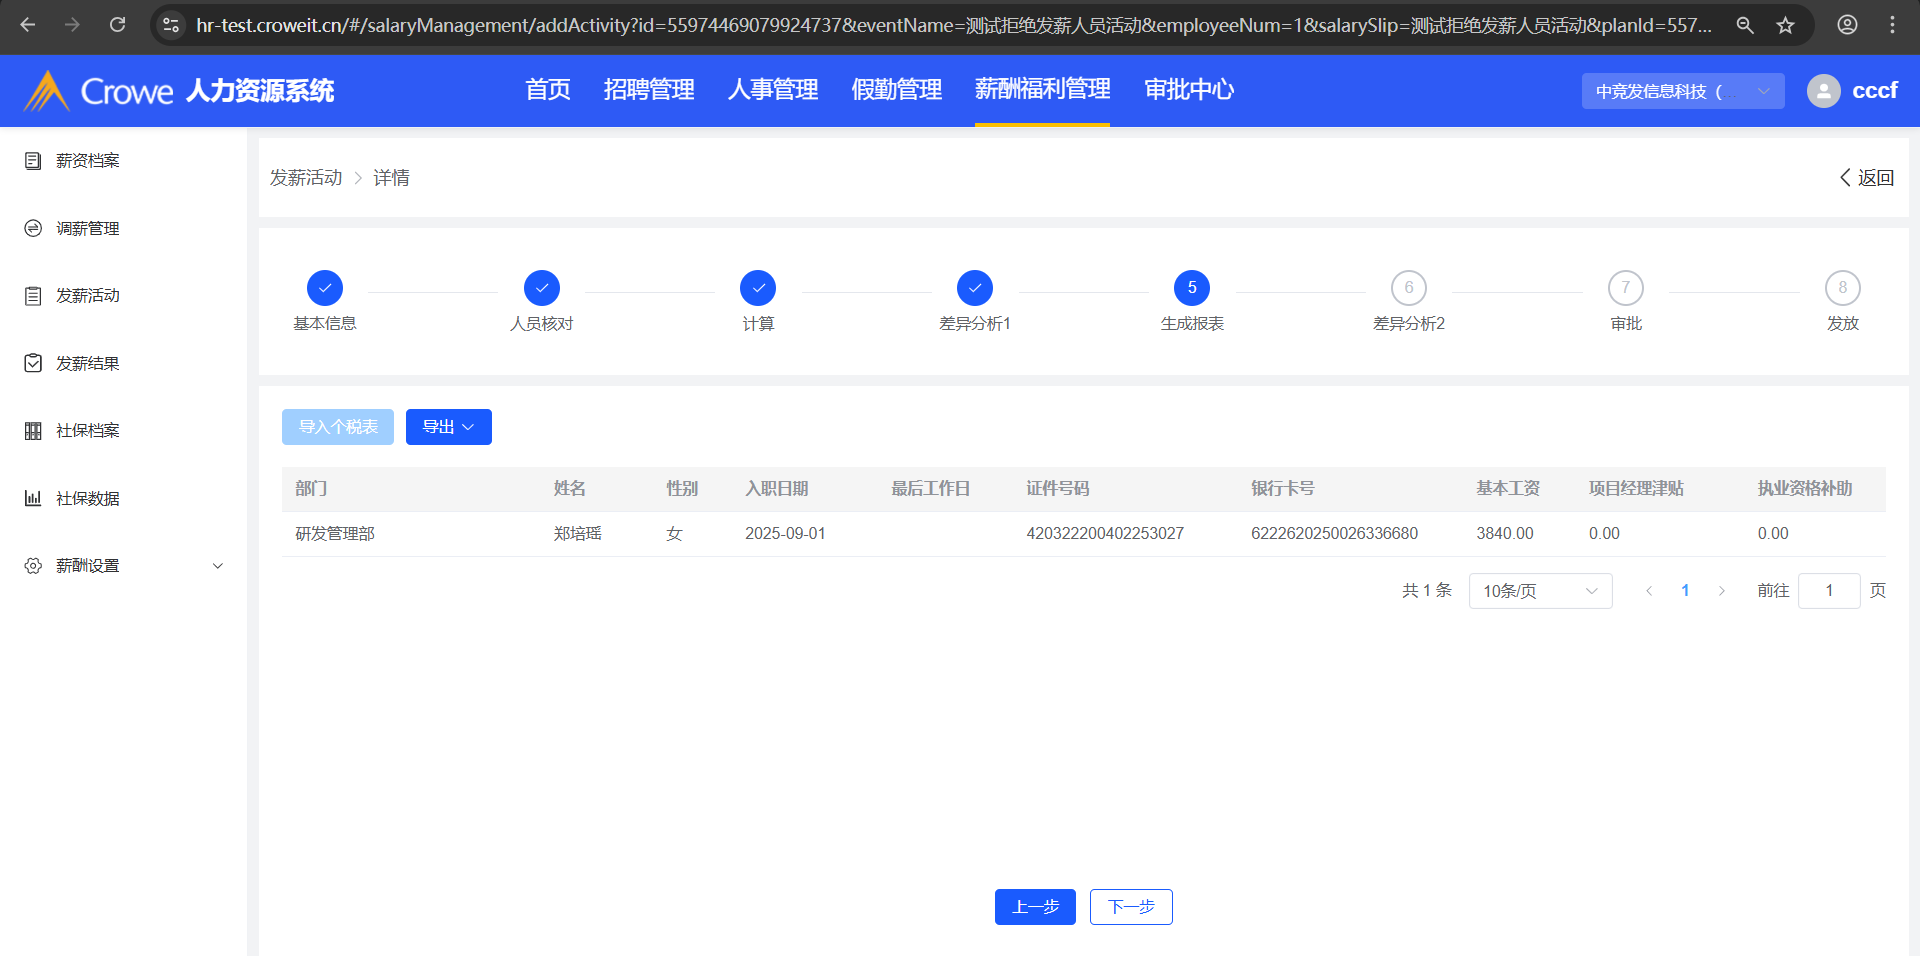Click the 薪酬设置 gear icon
The height and width of the screenshot is (956, 1920).
point(33,566)
